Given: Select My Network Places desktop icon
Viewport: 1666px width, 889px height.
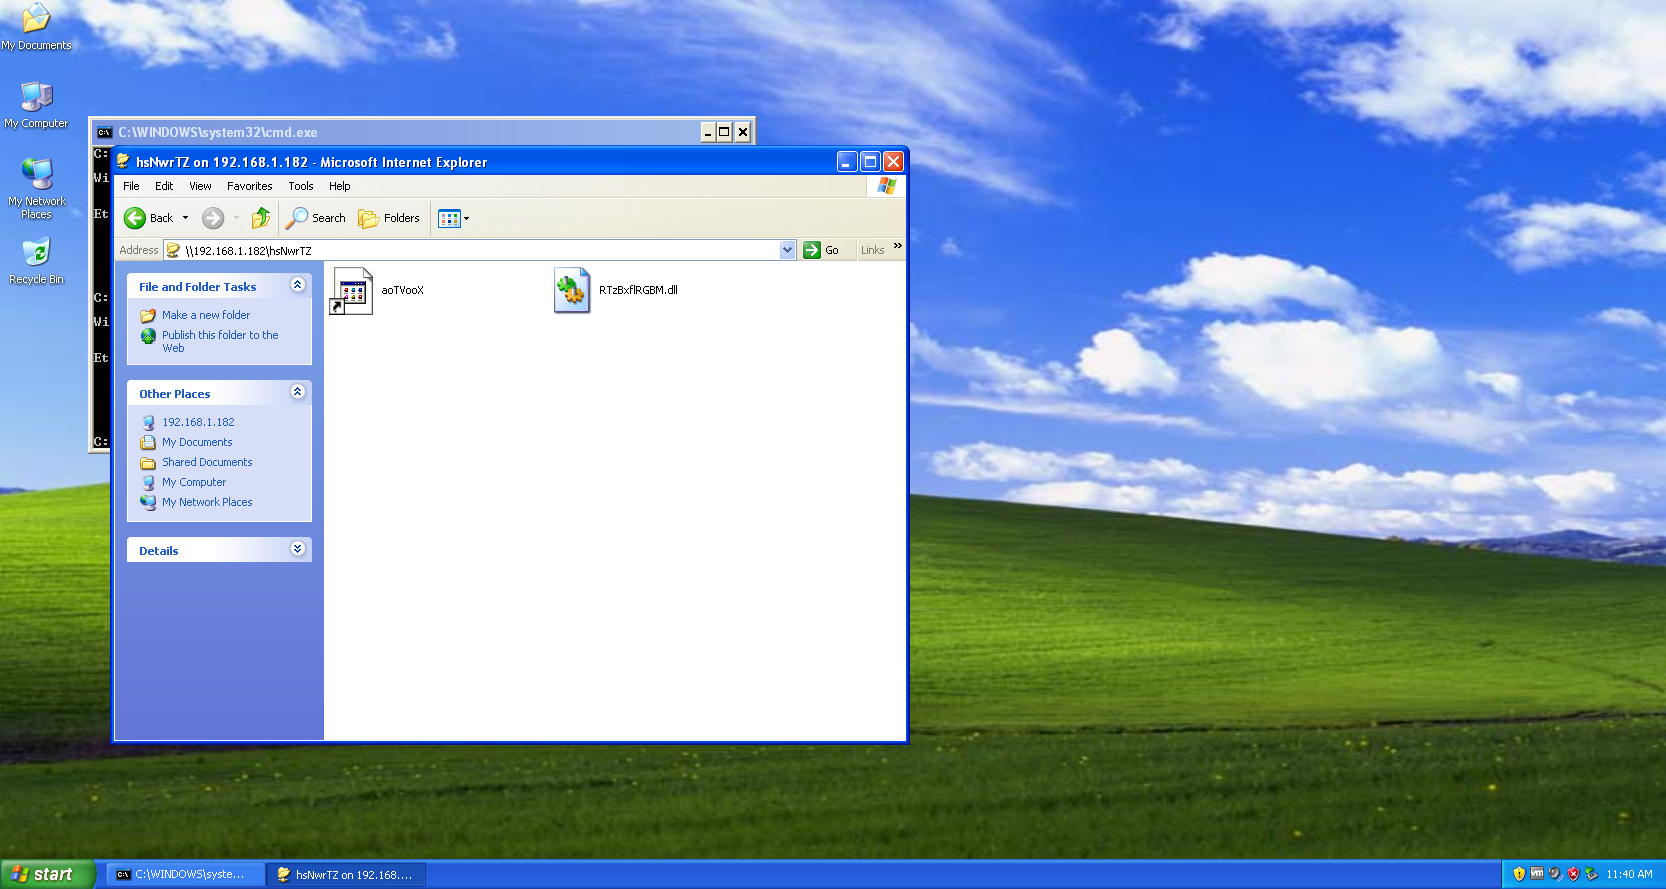Looking at the screenshot, I should pyautogui.click(x=36, y=188).
